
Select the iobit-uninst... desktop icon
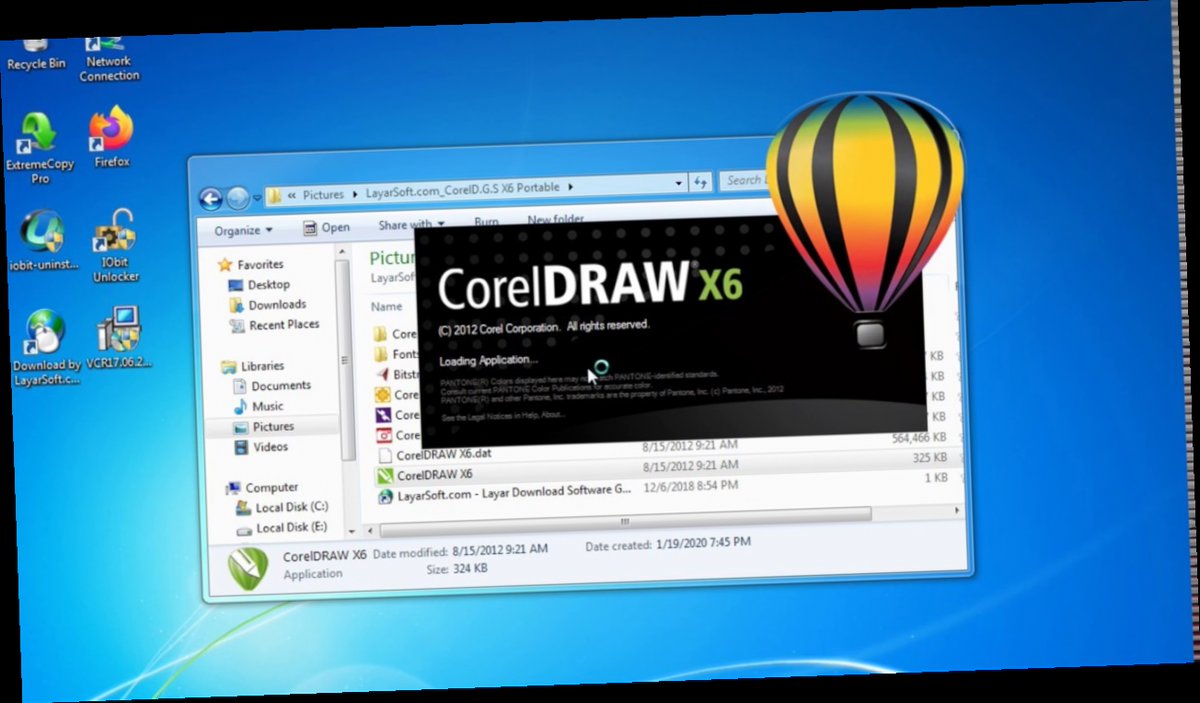43,241
